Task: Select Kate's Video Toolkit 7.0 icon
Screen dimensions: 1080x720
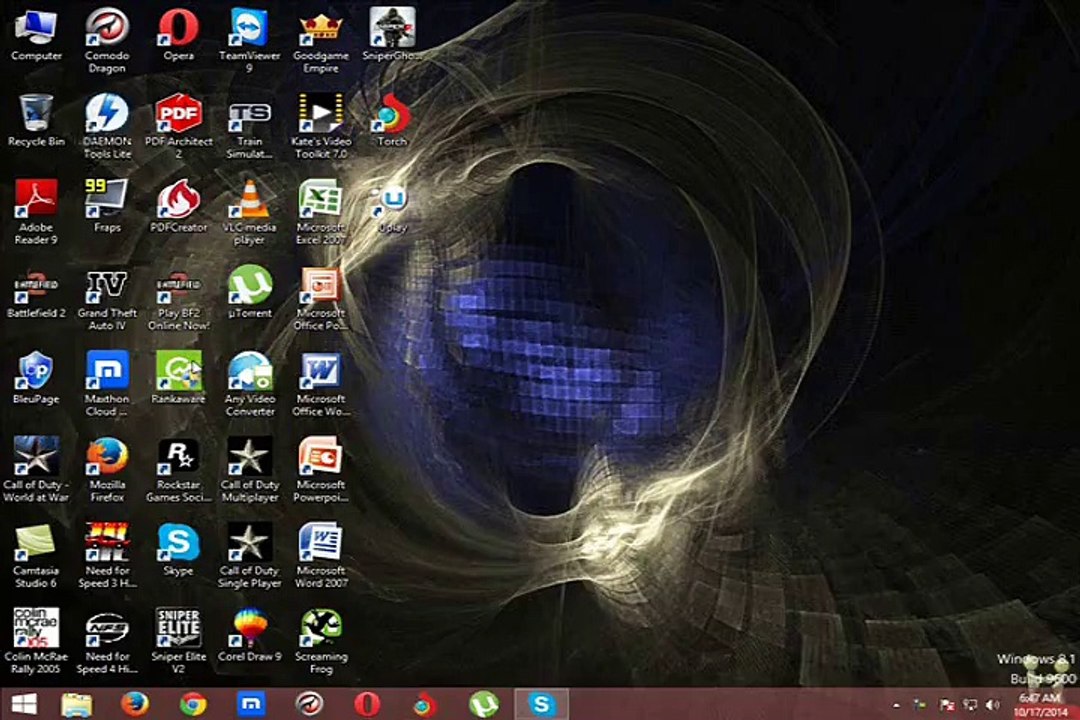Action: [321, 127]
